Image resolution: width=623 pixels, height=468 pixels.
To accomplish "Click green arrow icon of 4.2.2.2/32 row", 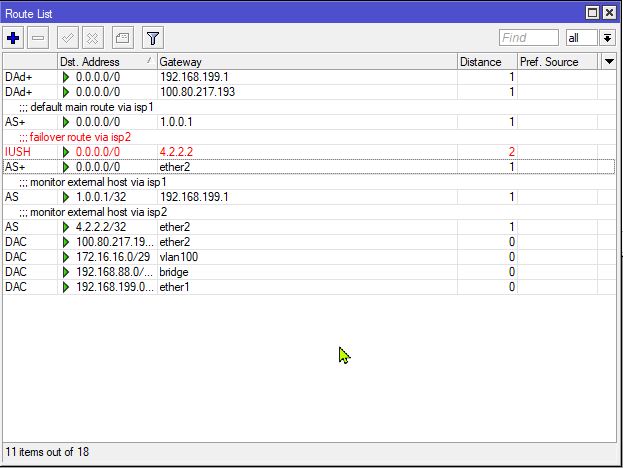I will [66, 227].
